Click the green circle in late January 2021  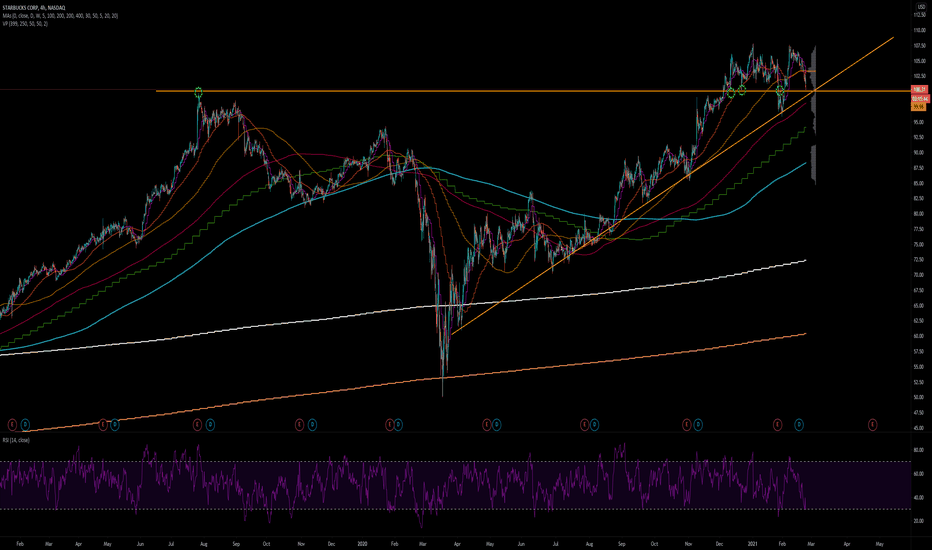(x=780, y=90)
